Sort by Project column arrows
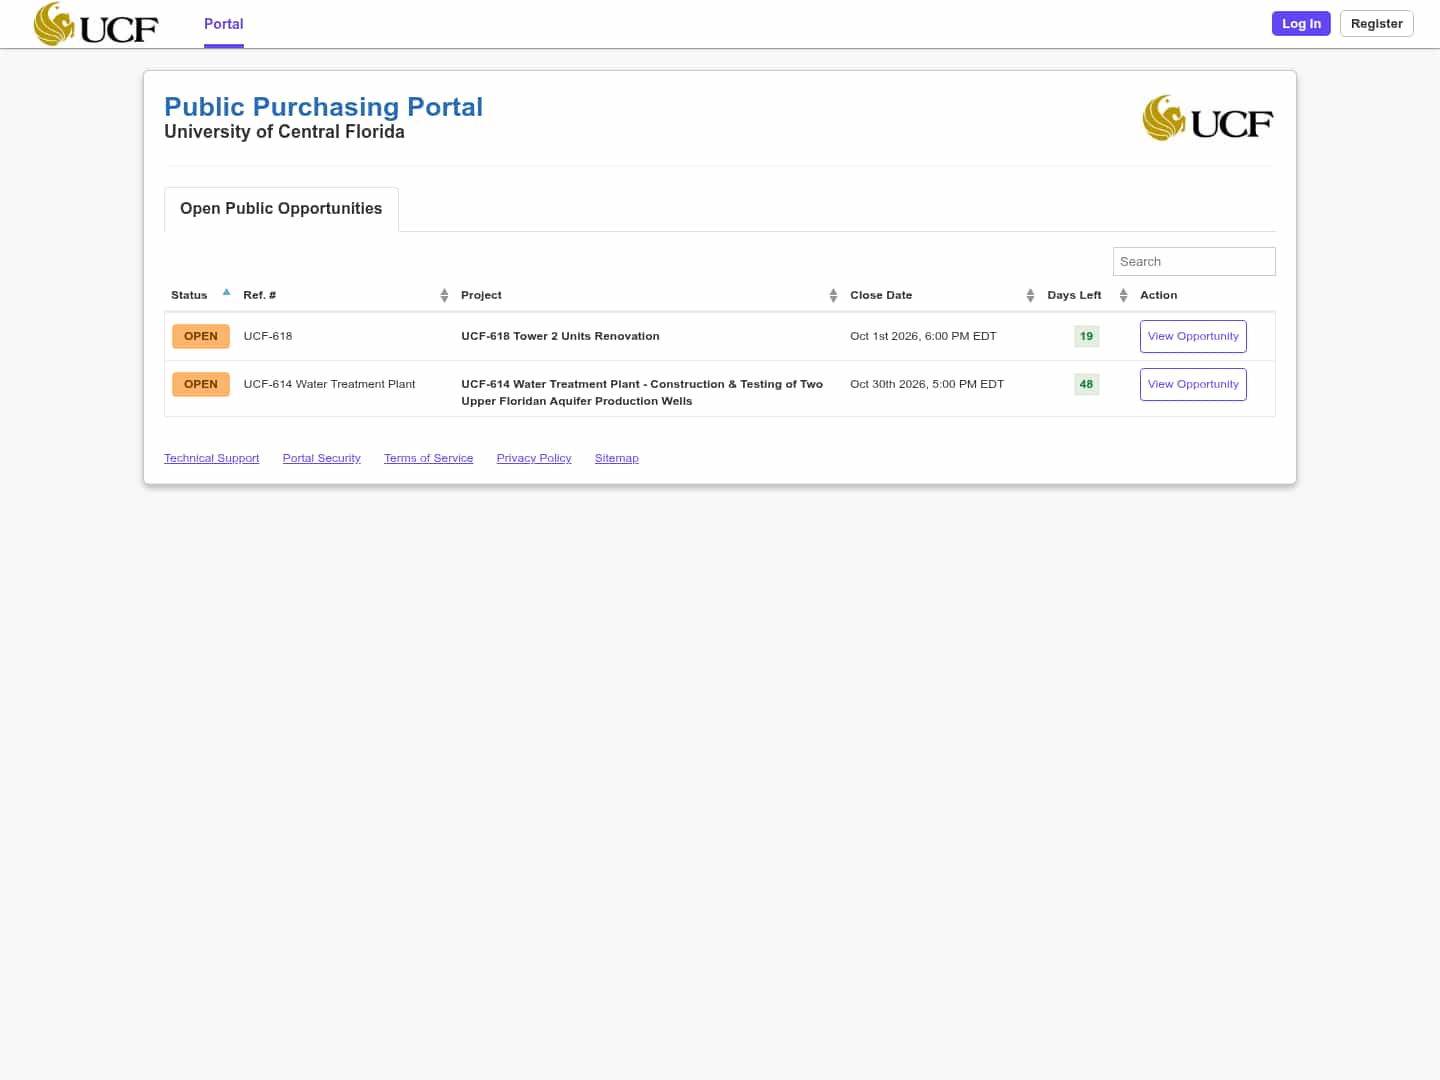 tap(833, 295)
